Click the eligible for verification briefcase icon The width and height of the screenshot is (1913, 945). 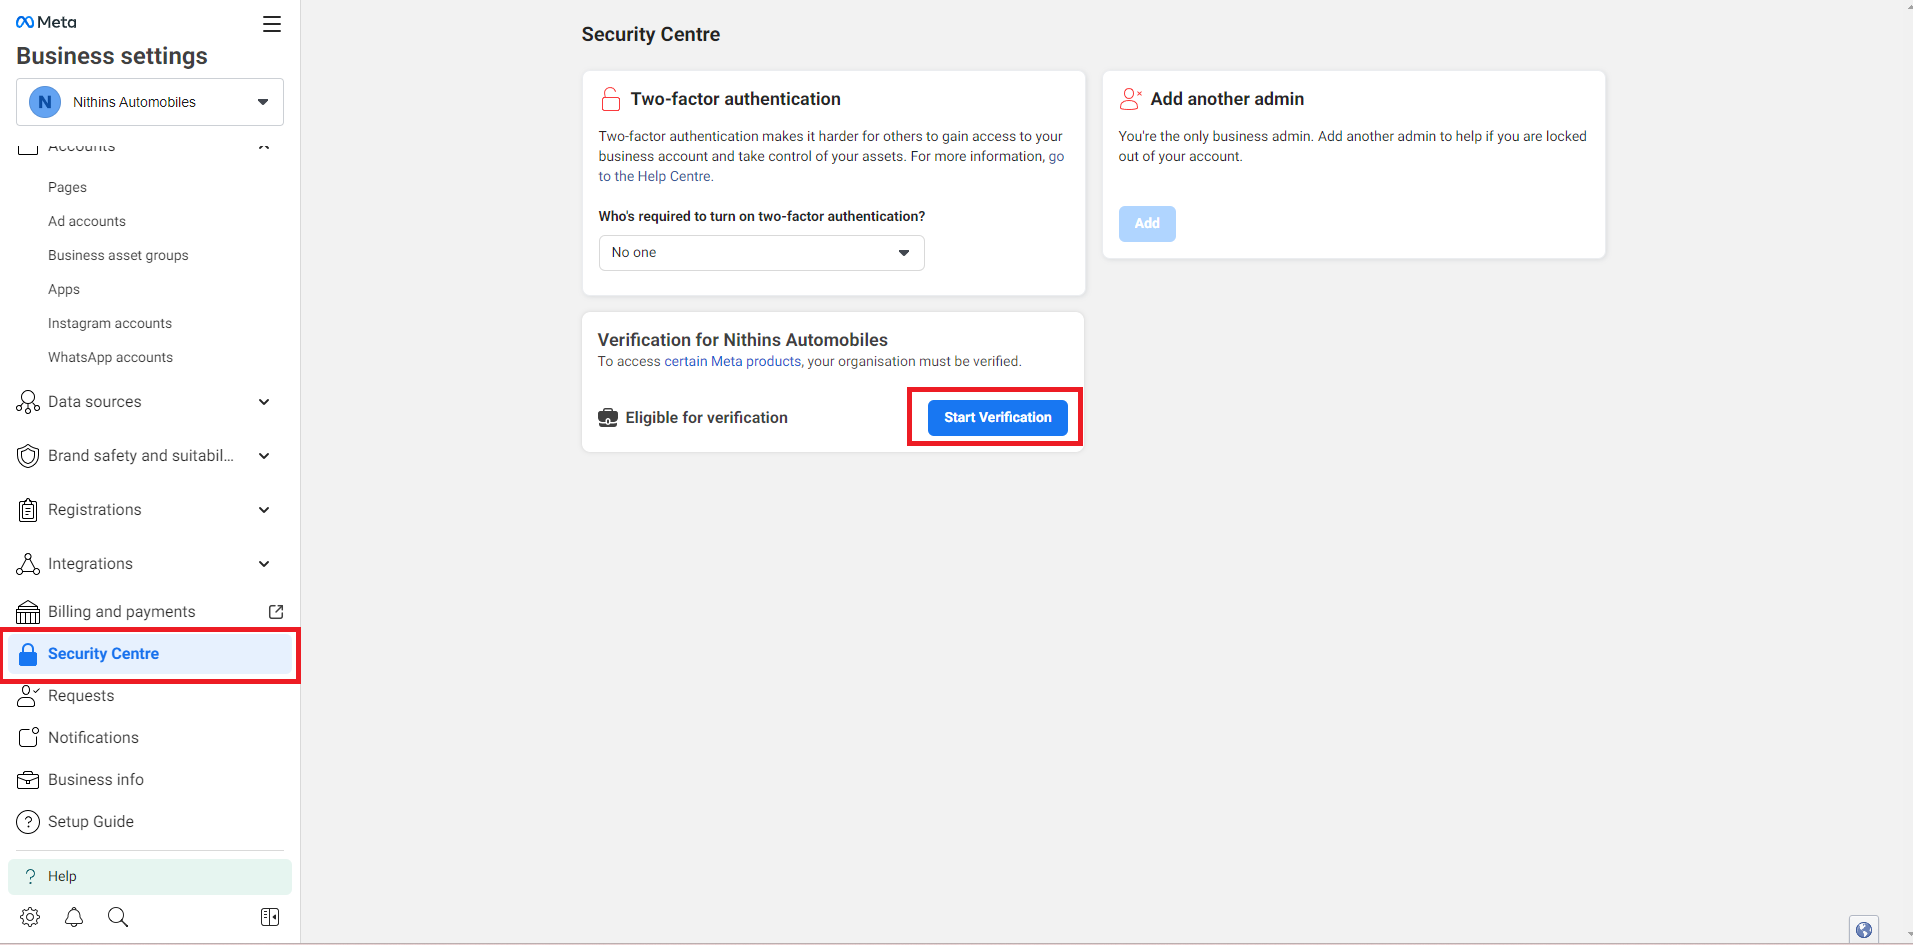point(608,417)
